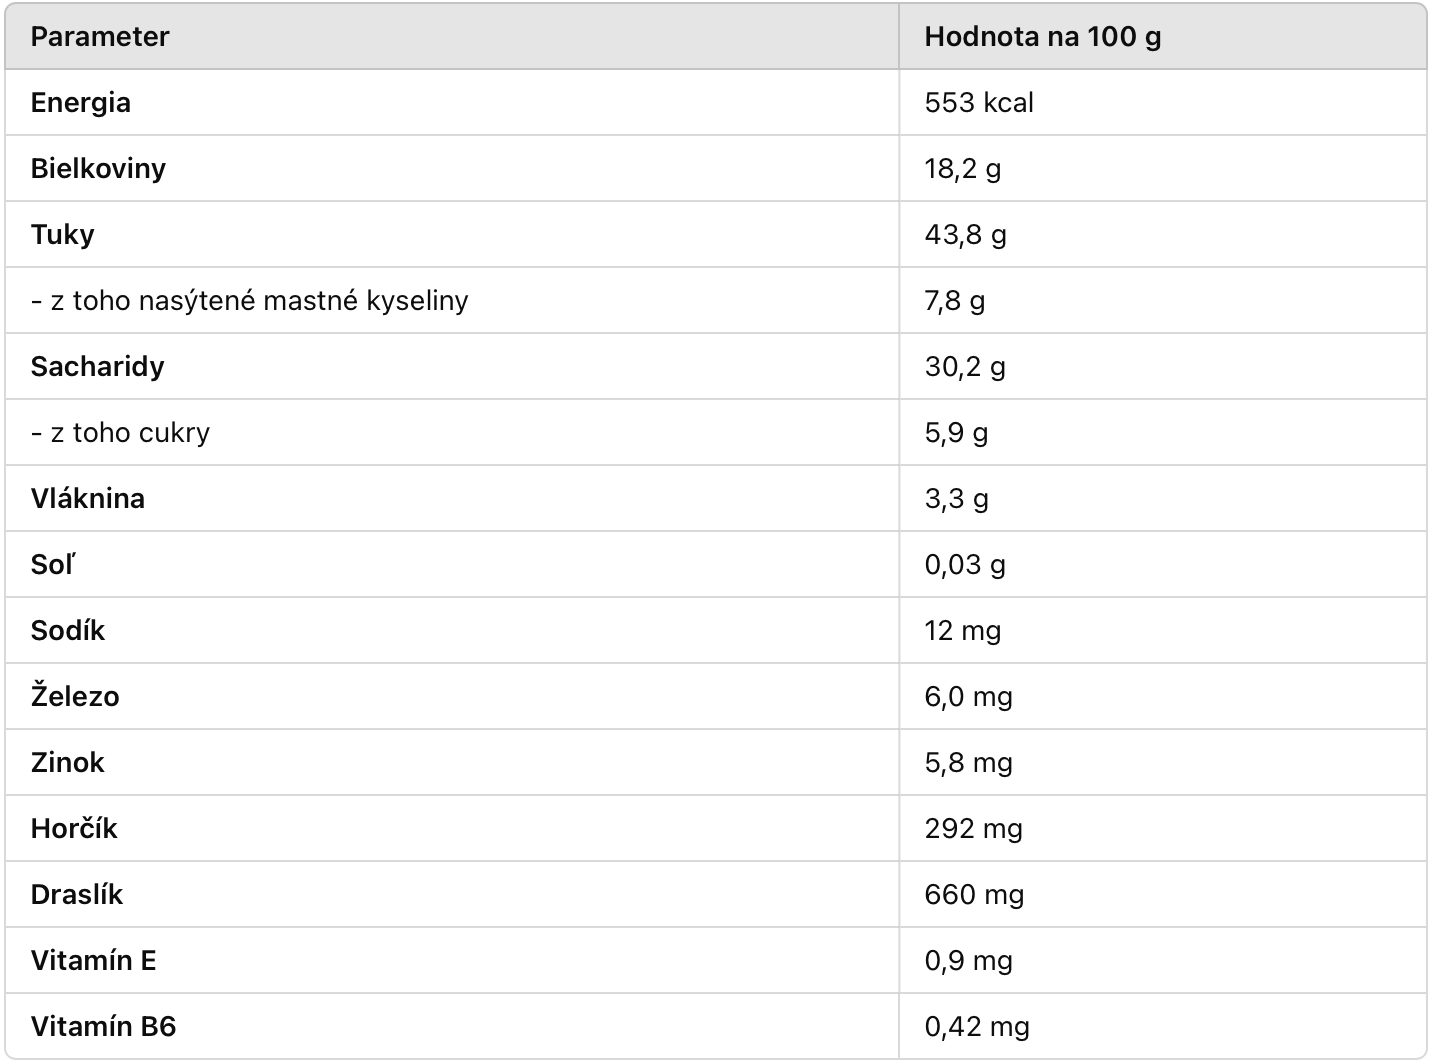1432x1064 pixels.
Task: Select the Horčík row label
Action: (x=74, y=829)
